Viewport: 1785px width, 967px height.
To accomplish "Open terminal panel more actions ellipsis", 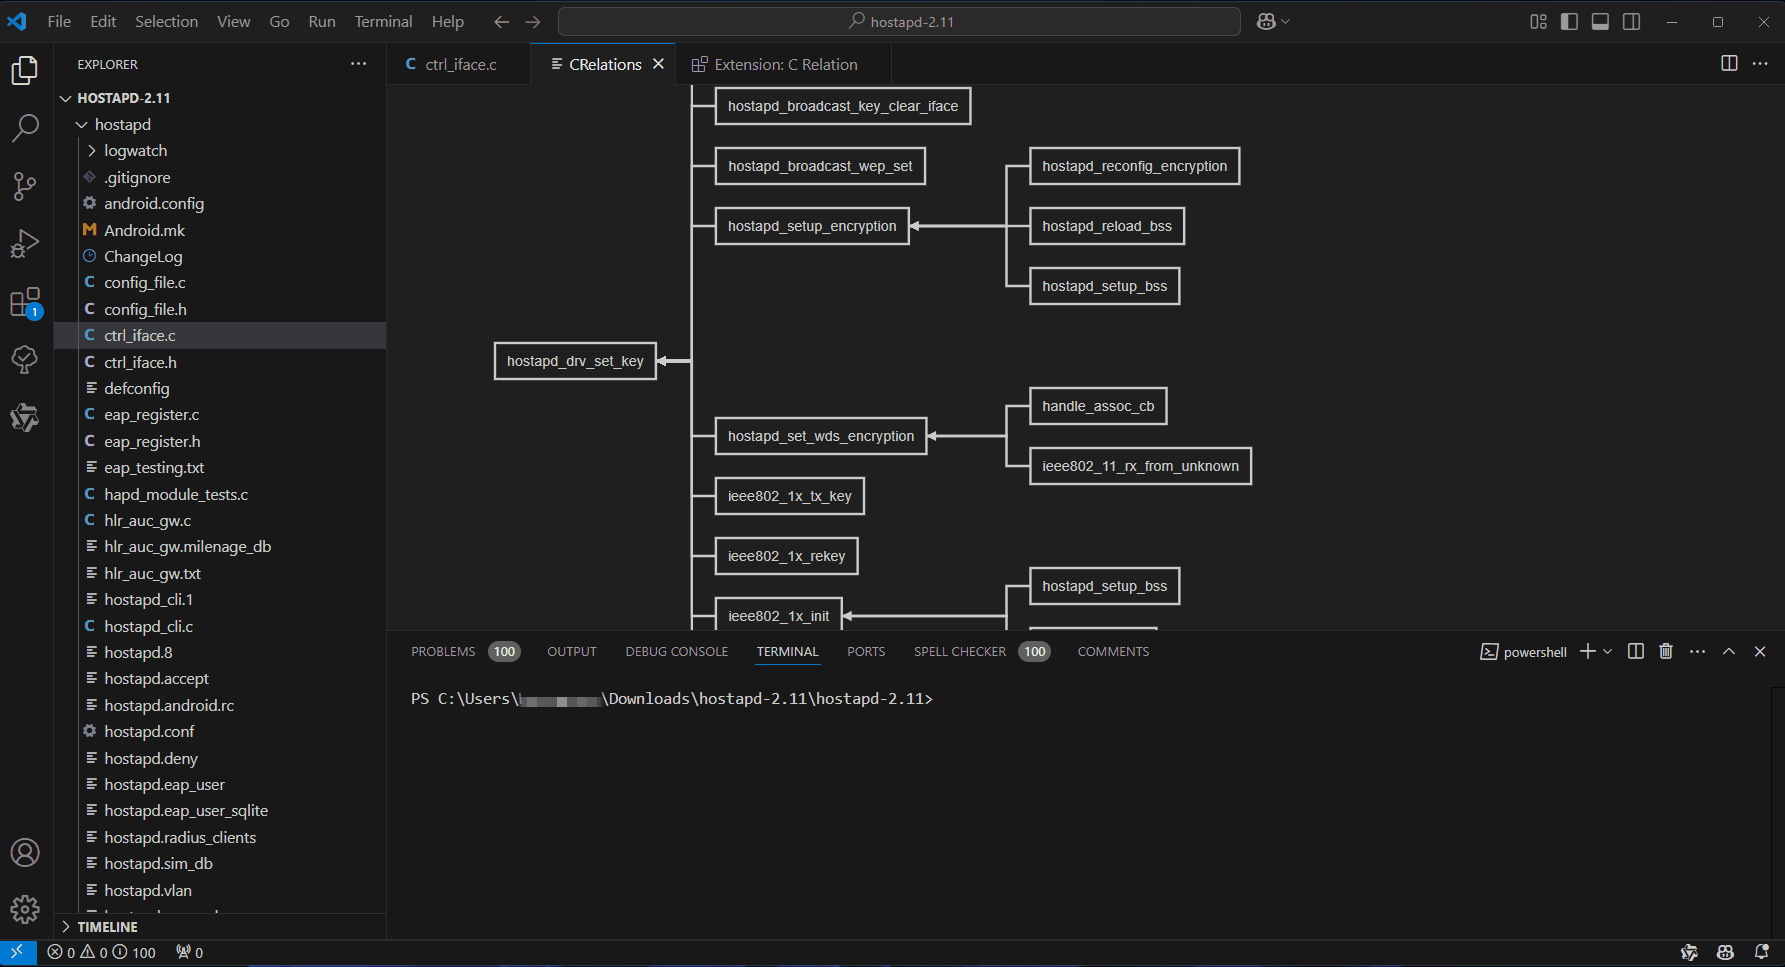I will pyautogui.click(x=1697, y=652).
